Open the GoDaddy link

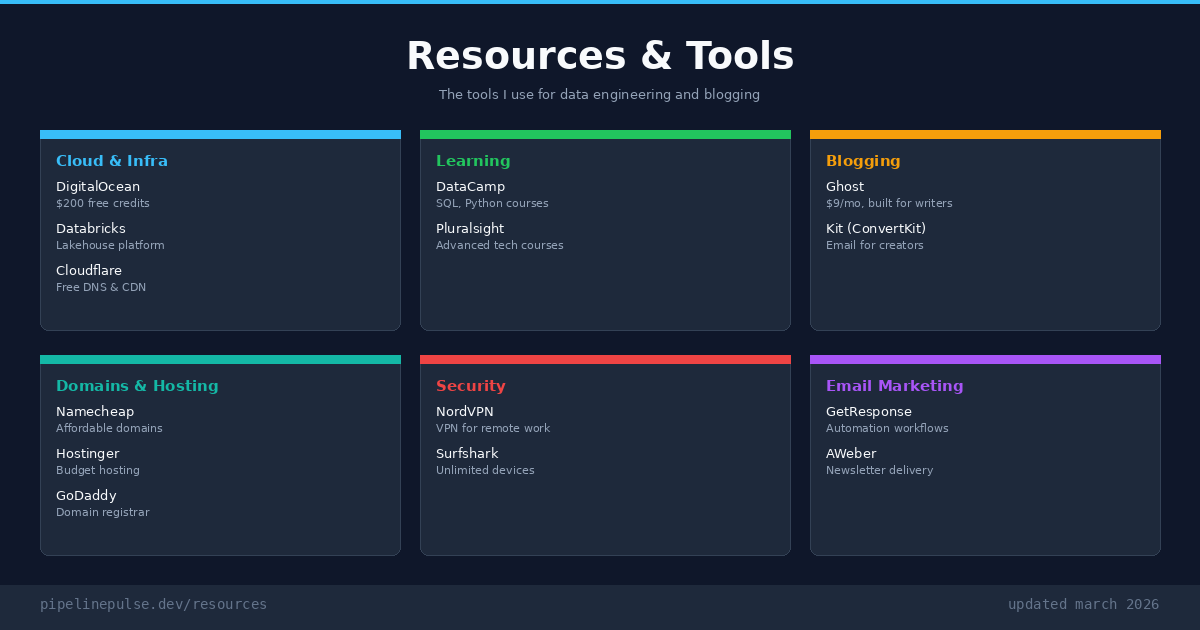(x=86, y=496)
